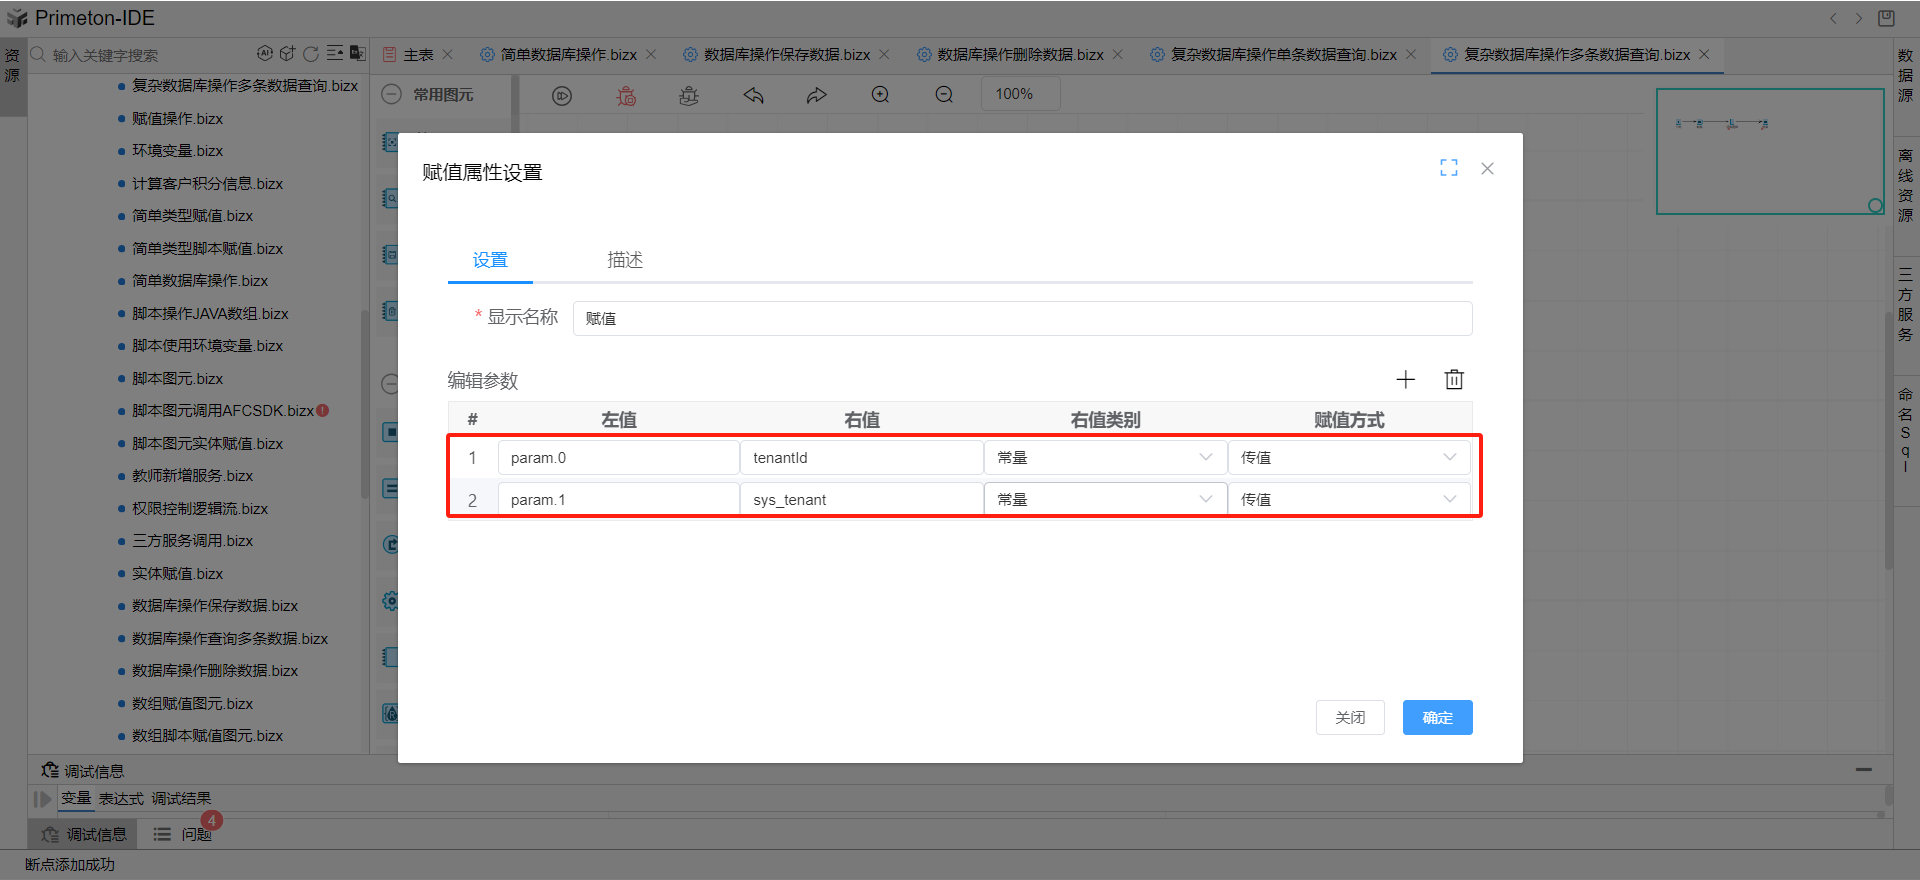This screenshot has width=1920, height=880.
Task: Click the undo arrow in canvas toolbar
Action: (x=753, y=95)
